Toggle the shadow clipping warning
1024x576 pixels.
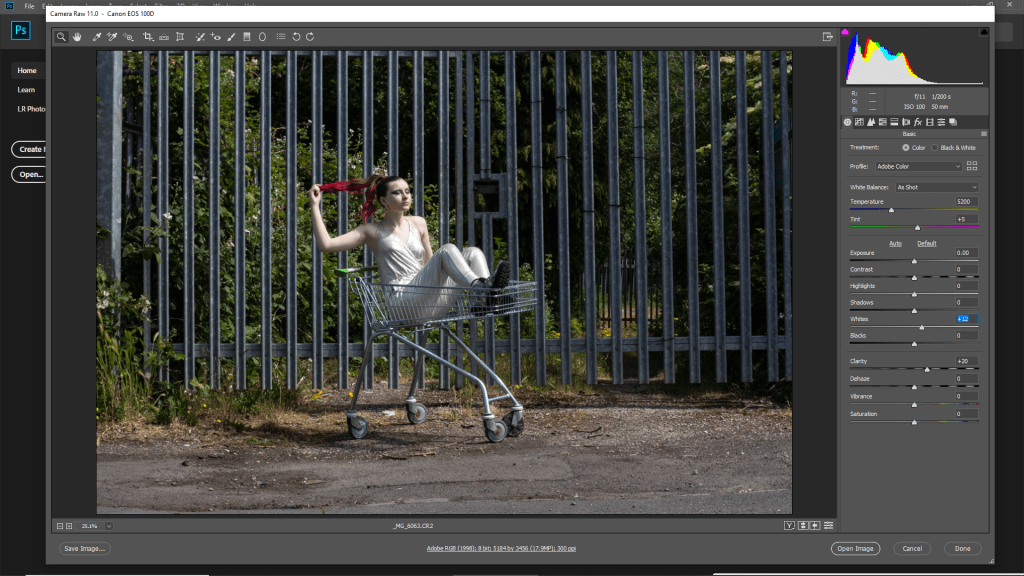846,33
